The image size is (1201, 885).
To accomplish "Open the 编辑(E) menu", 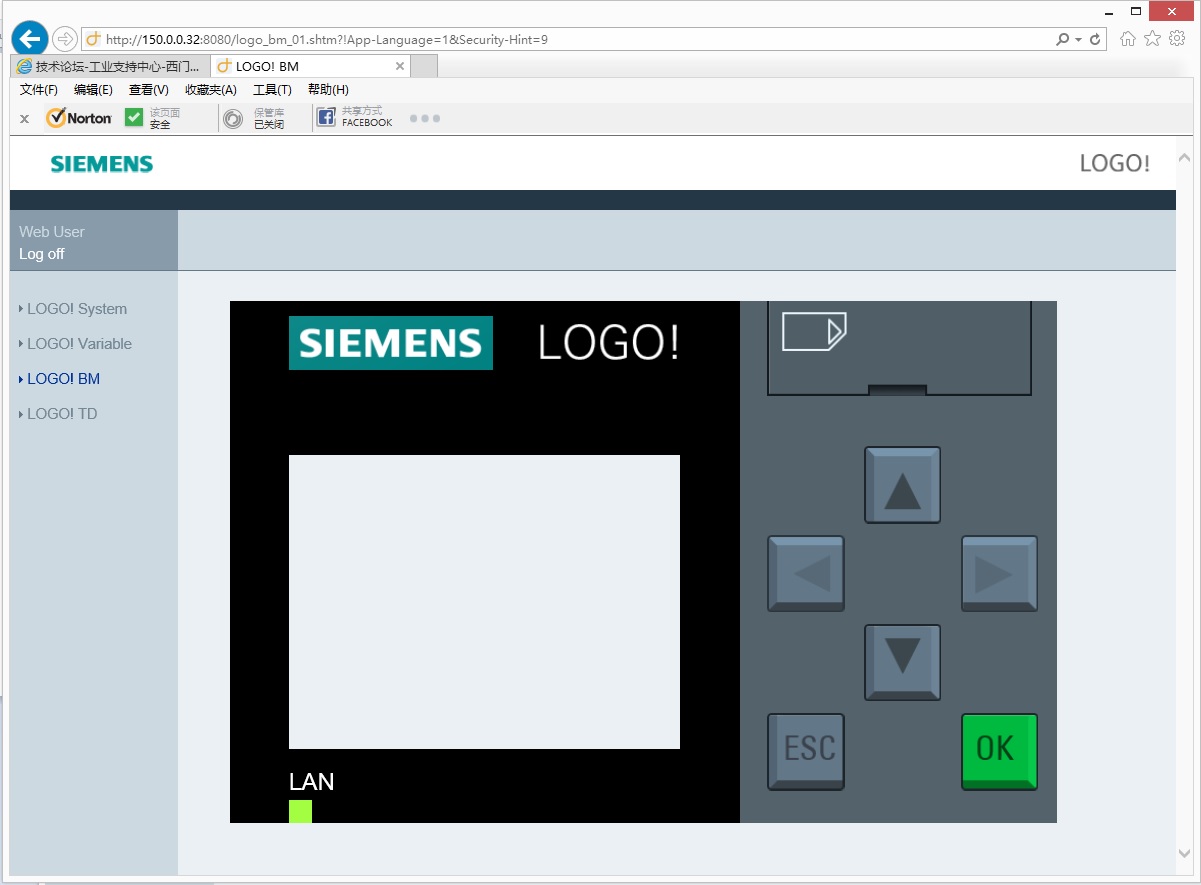I will (93, 90).
